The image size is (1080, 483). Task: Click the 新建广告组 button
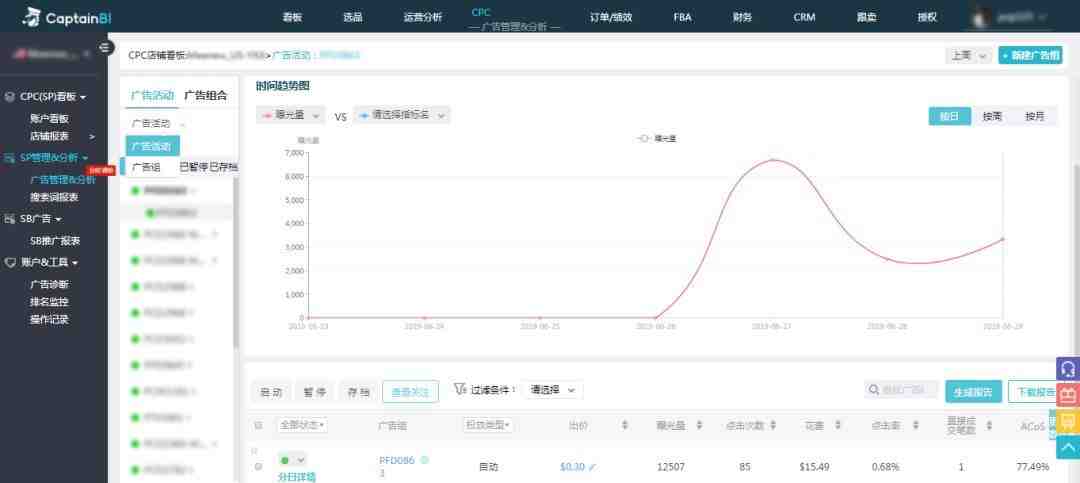tap(1030, 55)
